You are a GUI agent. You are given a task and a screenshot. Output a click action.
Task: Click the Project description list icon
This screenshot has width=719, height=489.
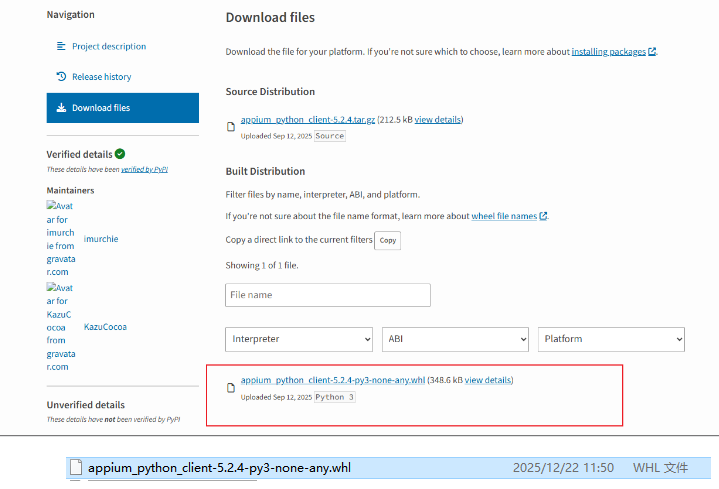point(61,46)
